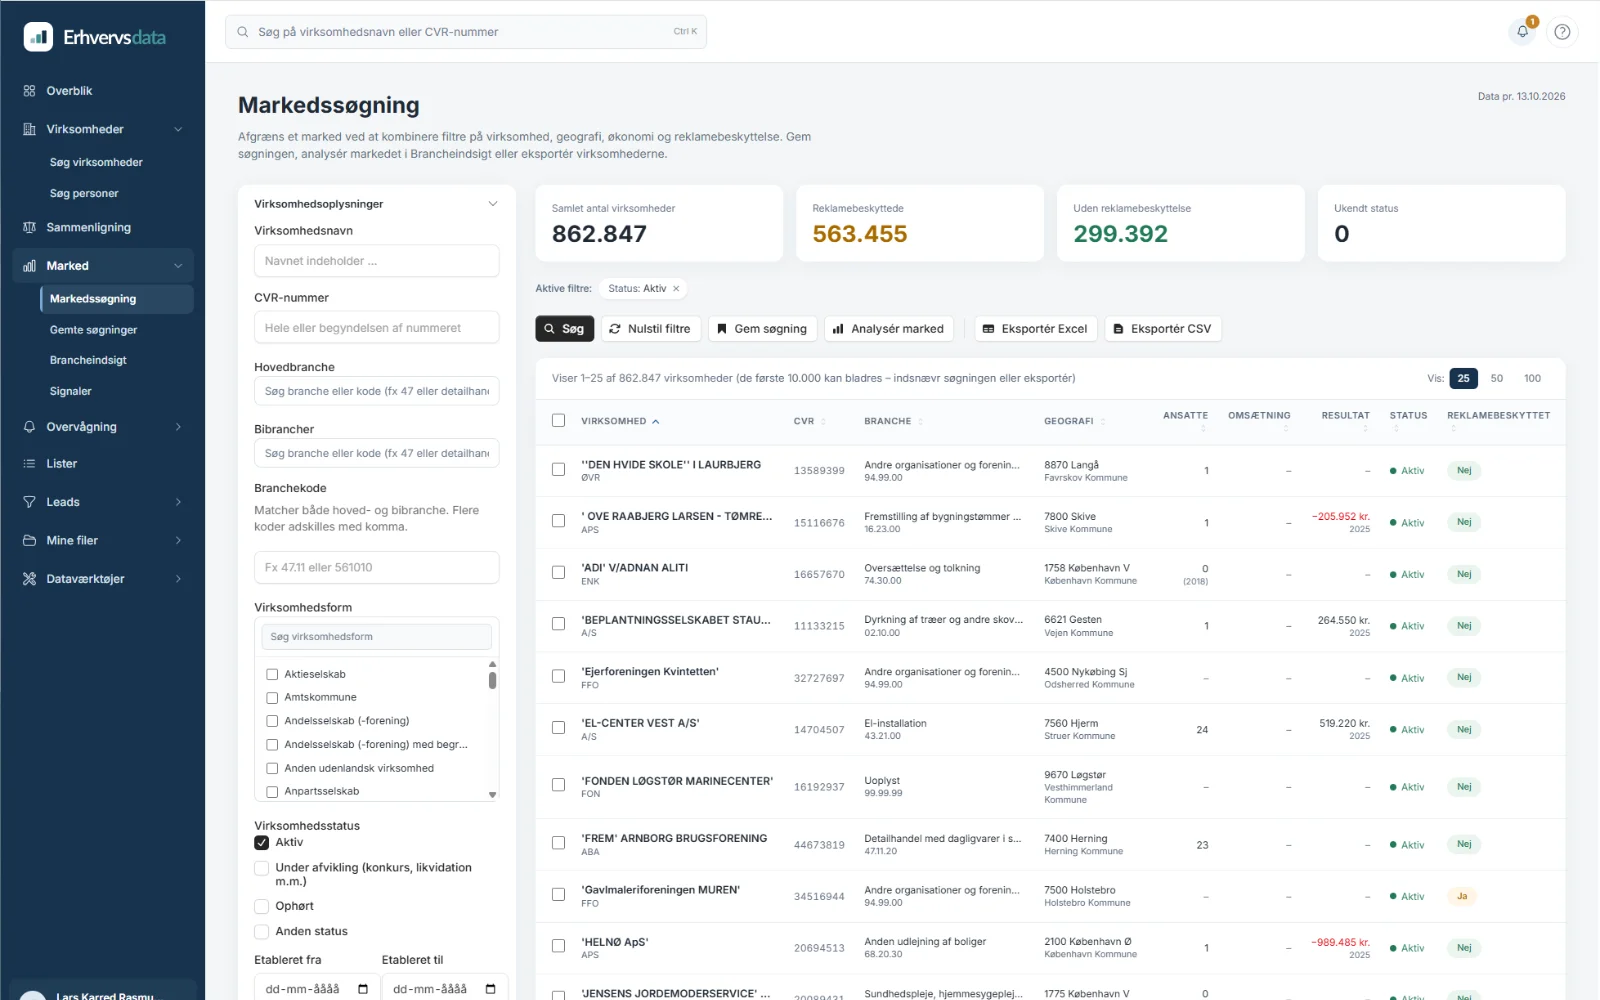Viewport: 1600px width, 1000px height.
Task: Expand the Leads sidebar menu
Action: [x=179, y=502]
